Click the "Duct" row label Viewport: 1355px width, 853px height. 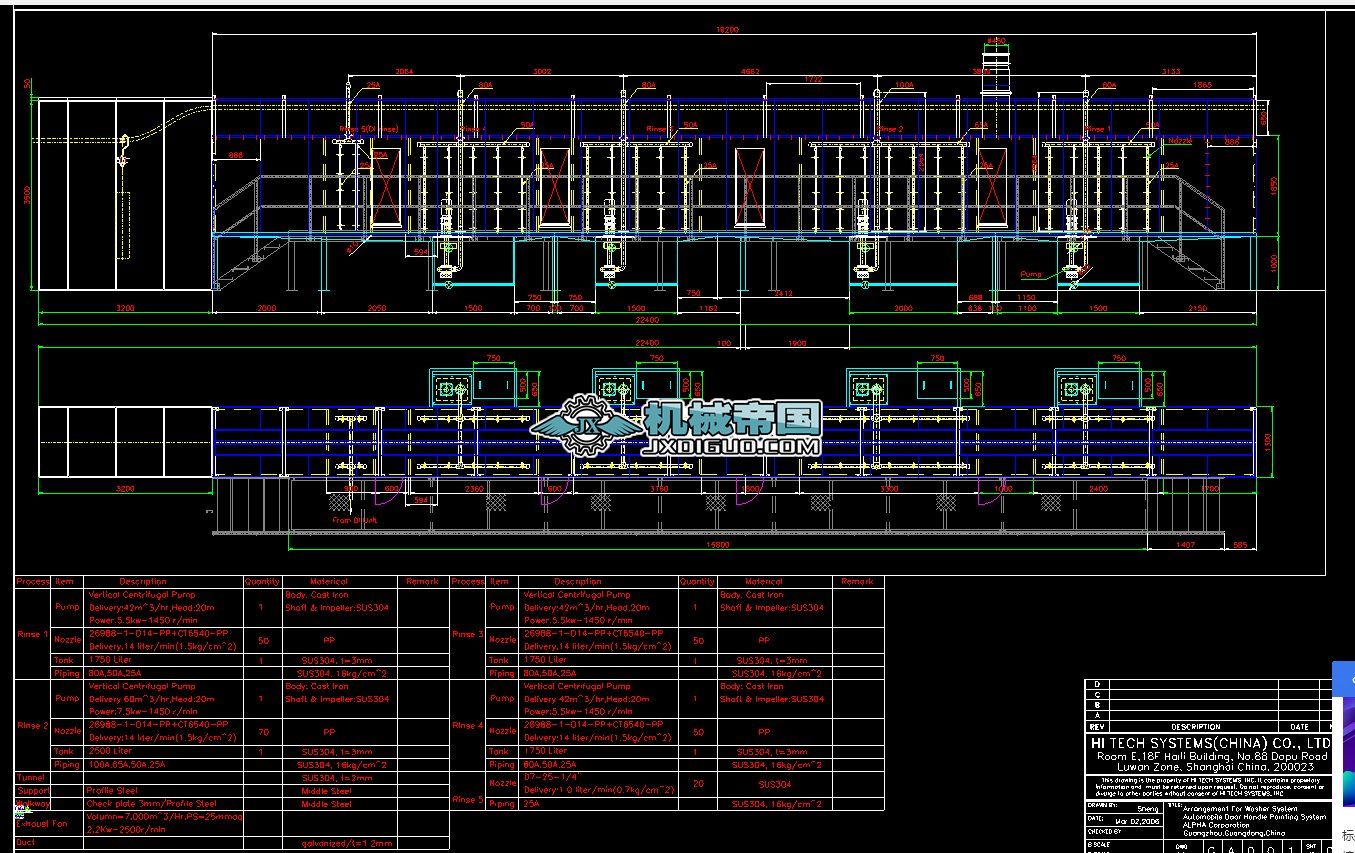[25, 842]
